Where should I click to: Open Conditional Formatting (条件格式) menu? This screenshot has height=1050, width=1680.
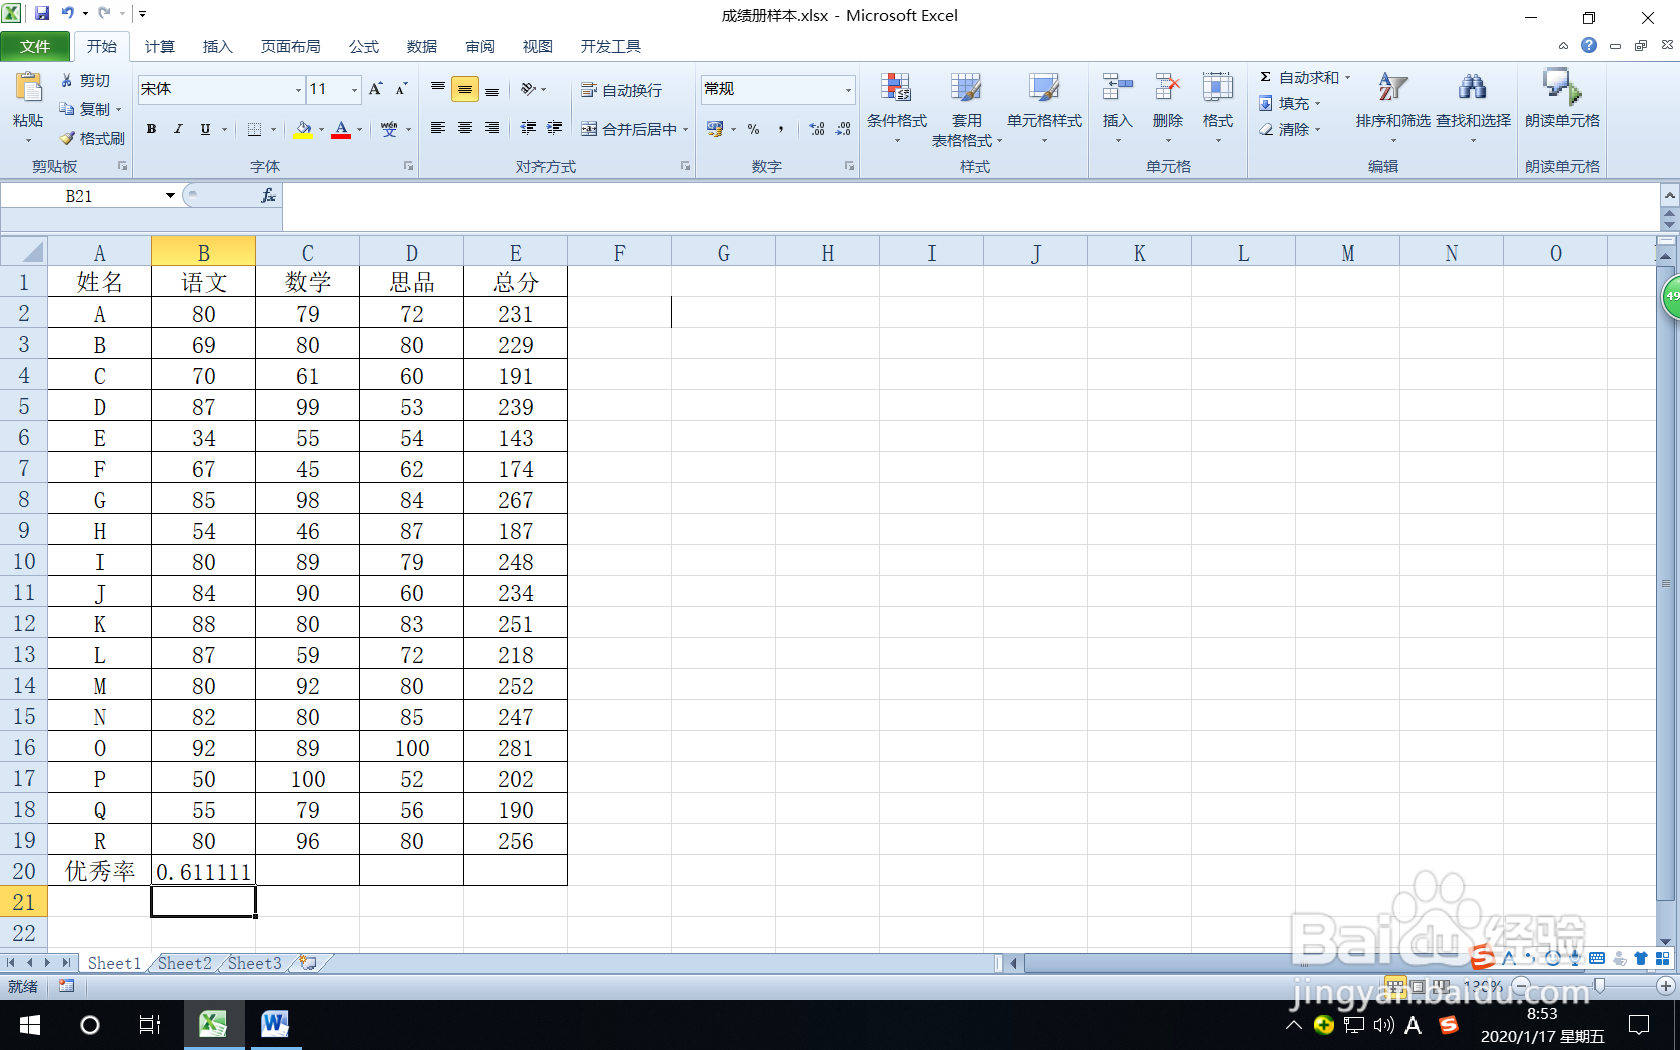pyautogui.click(x=897, y=108)
